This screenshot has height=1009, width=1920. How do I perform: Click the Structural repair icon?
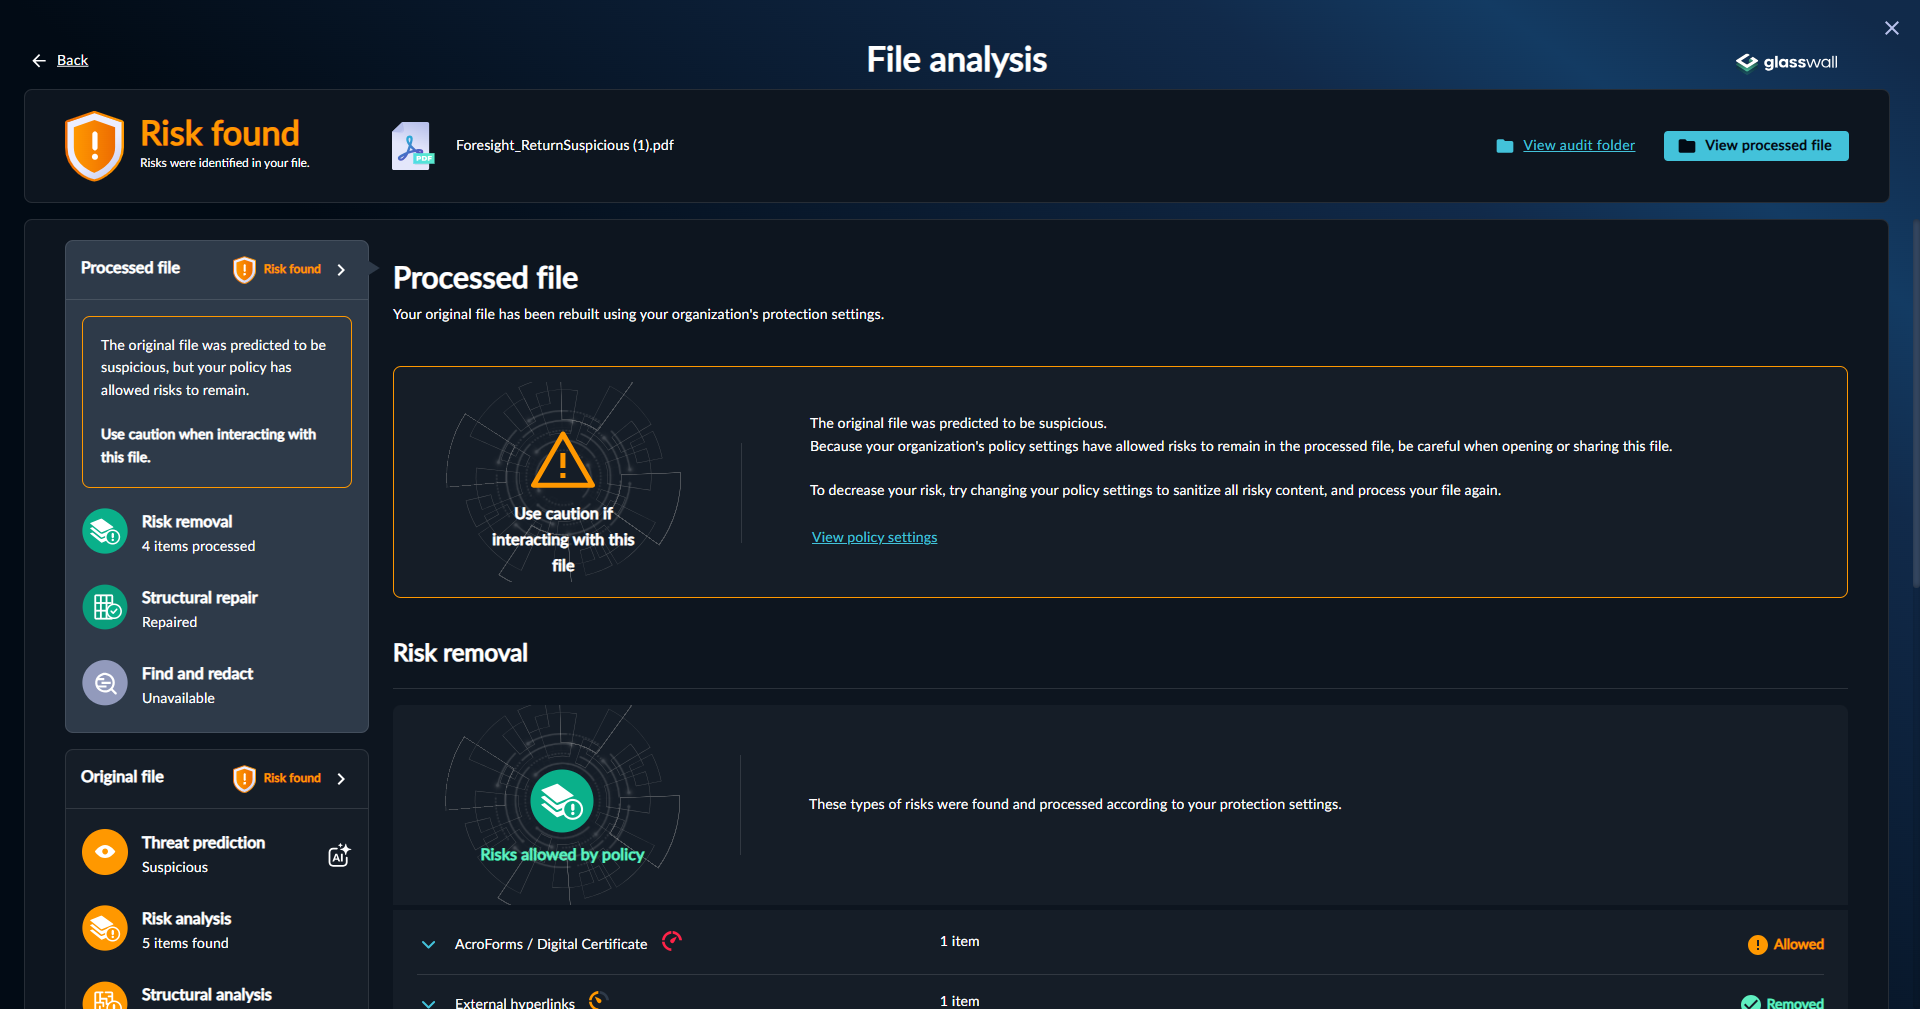(x=104, y=607)
